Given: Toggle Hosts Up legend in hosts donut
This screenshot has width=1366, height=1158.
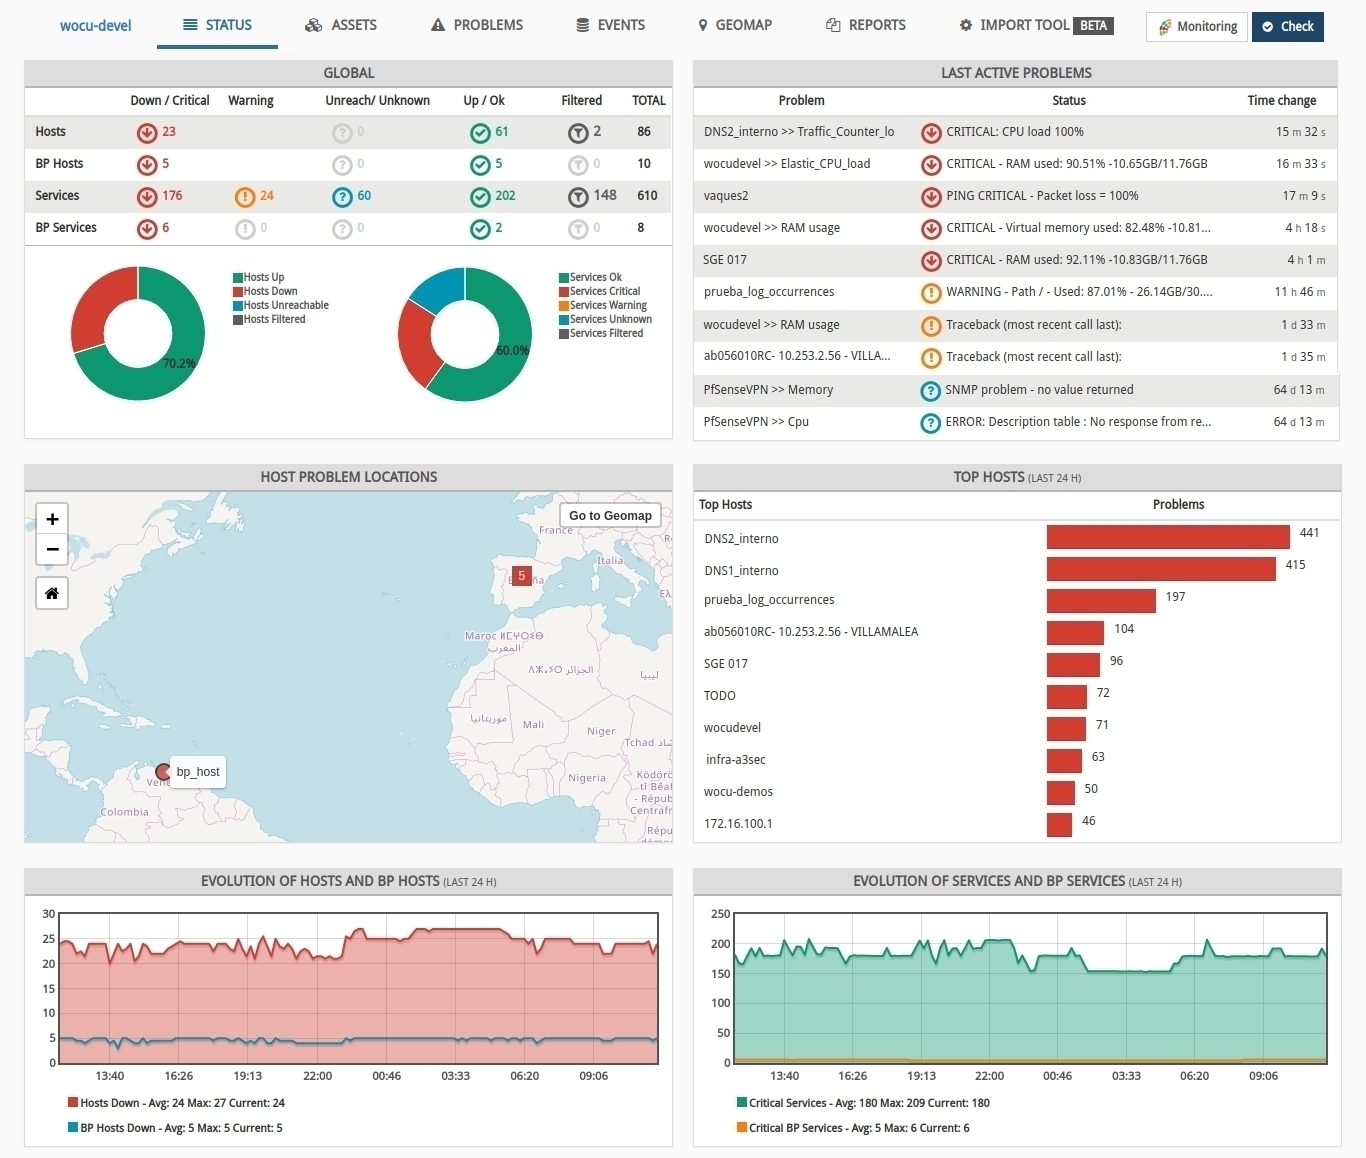Looking at the screenshot, I should 259,277.
